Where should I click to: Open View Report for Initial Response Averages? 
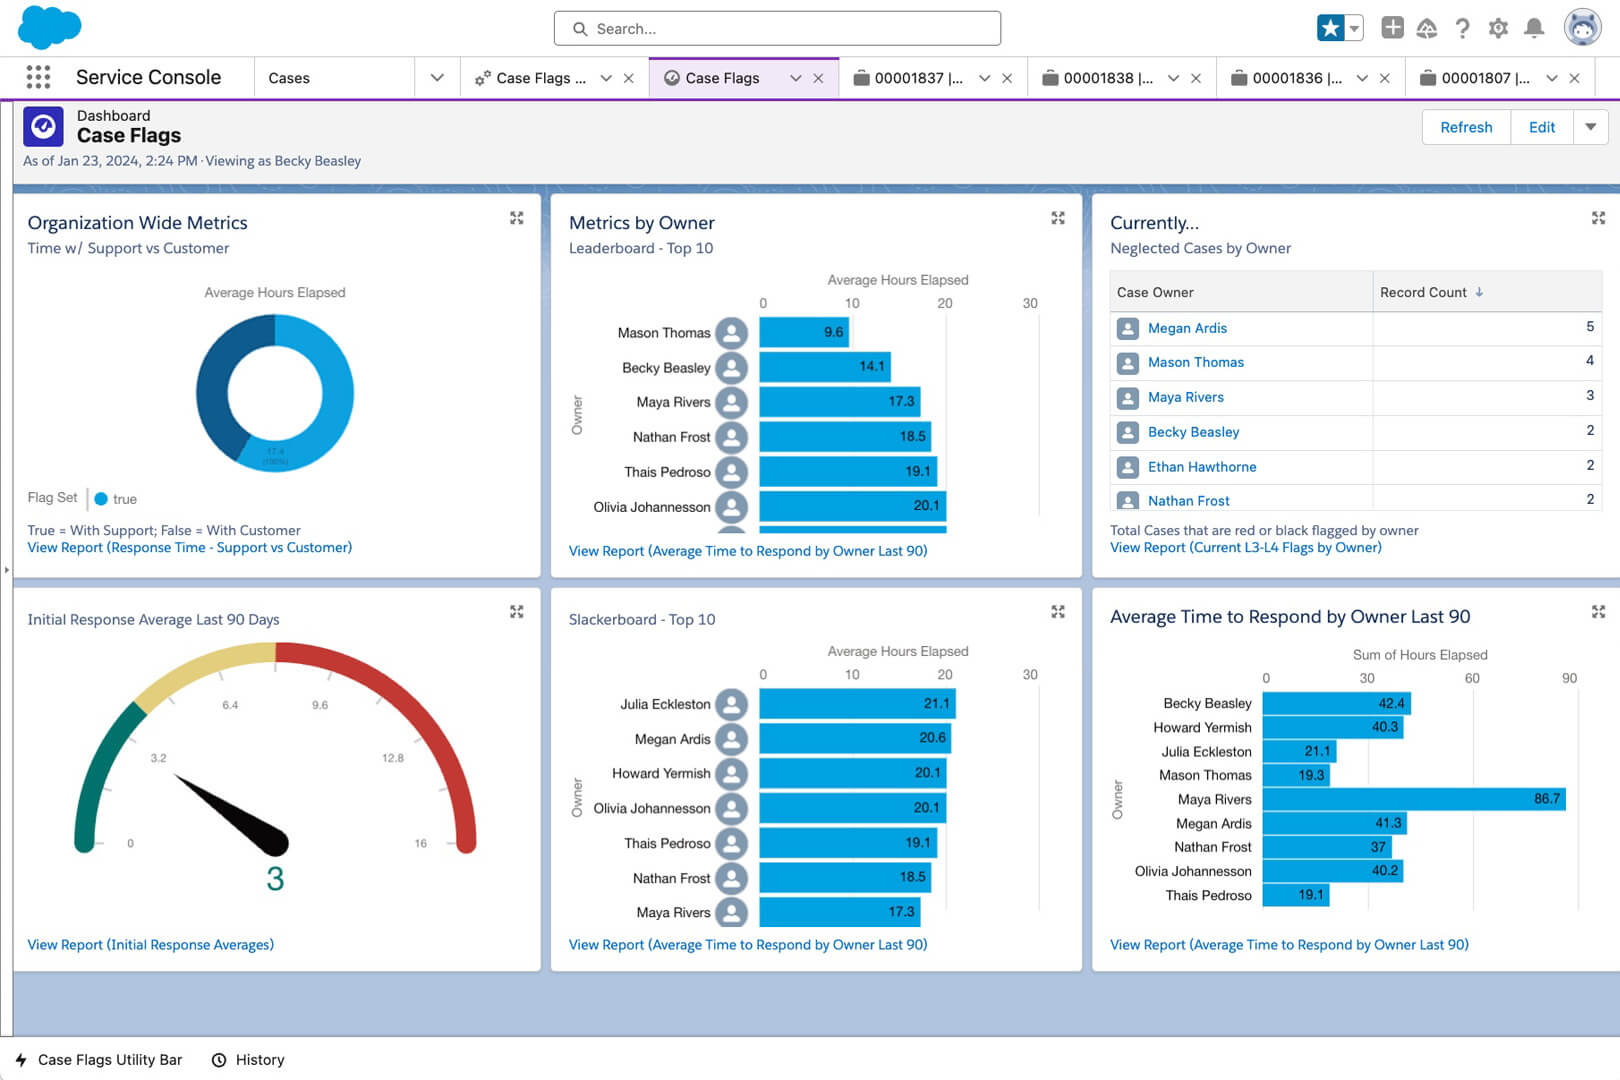[x=150, y=944]
